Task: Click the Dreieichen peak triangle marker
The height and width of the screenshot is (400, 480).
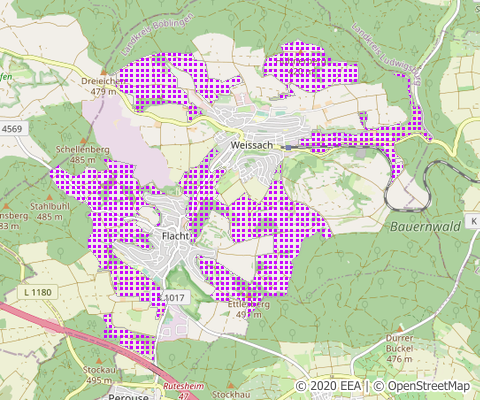Action: coord(104,72)
